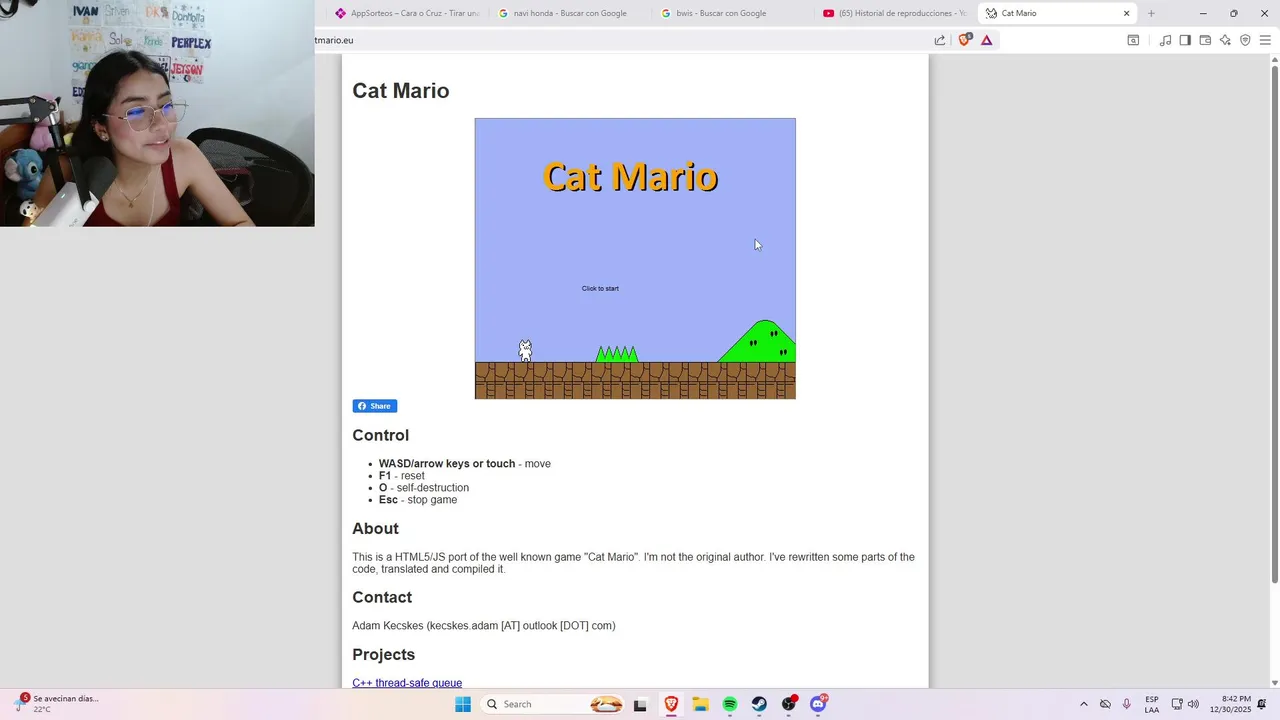Click the microphone icon in system tray
This screenshot has width=1280, height=720.
click(1127, 704)
